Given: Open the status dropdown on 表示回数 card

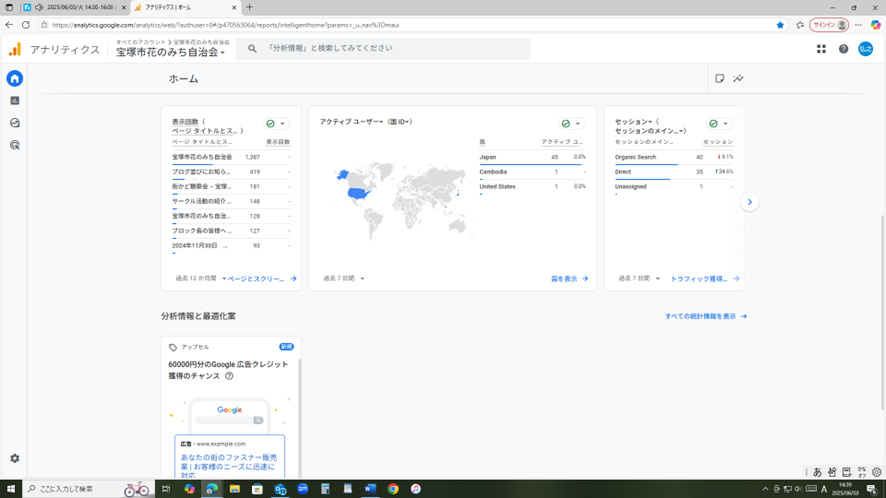Looking at the screenshot, I should pos(276,123).
